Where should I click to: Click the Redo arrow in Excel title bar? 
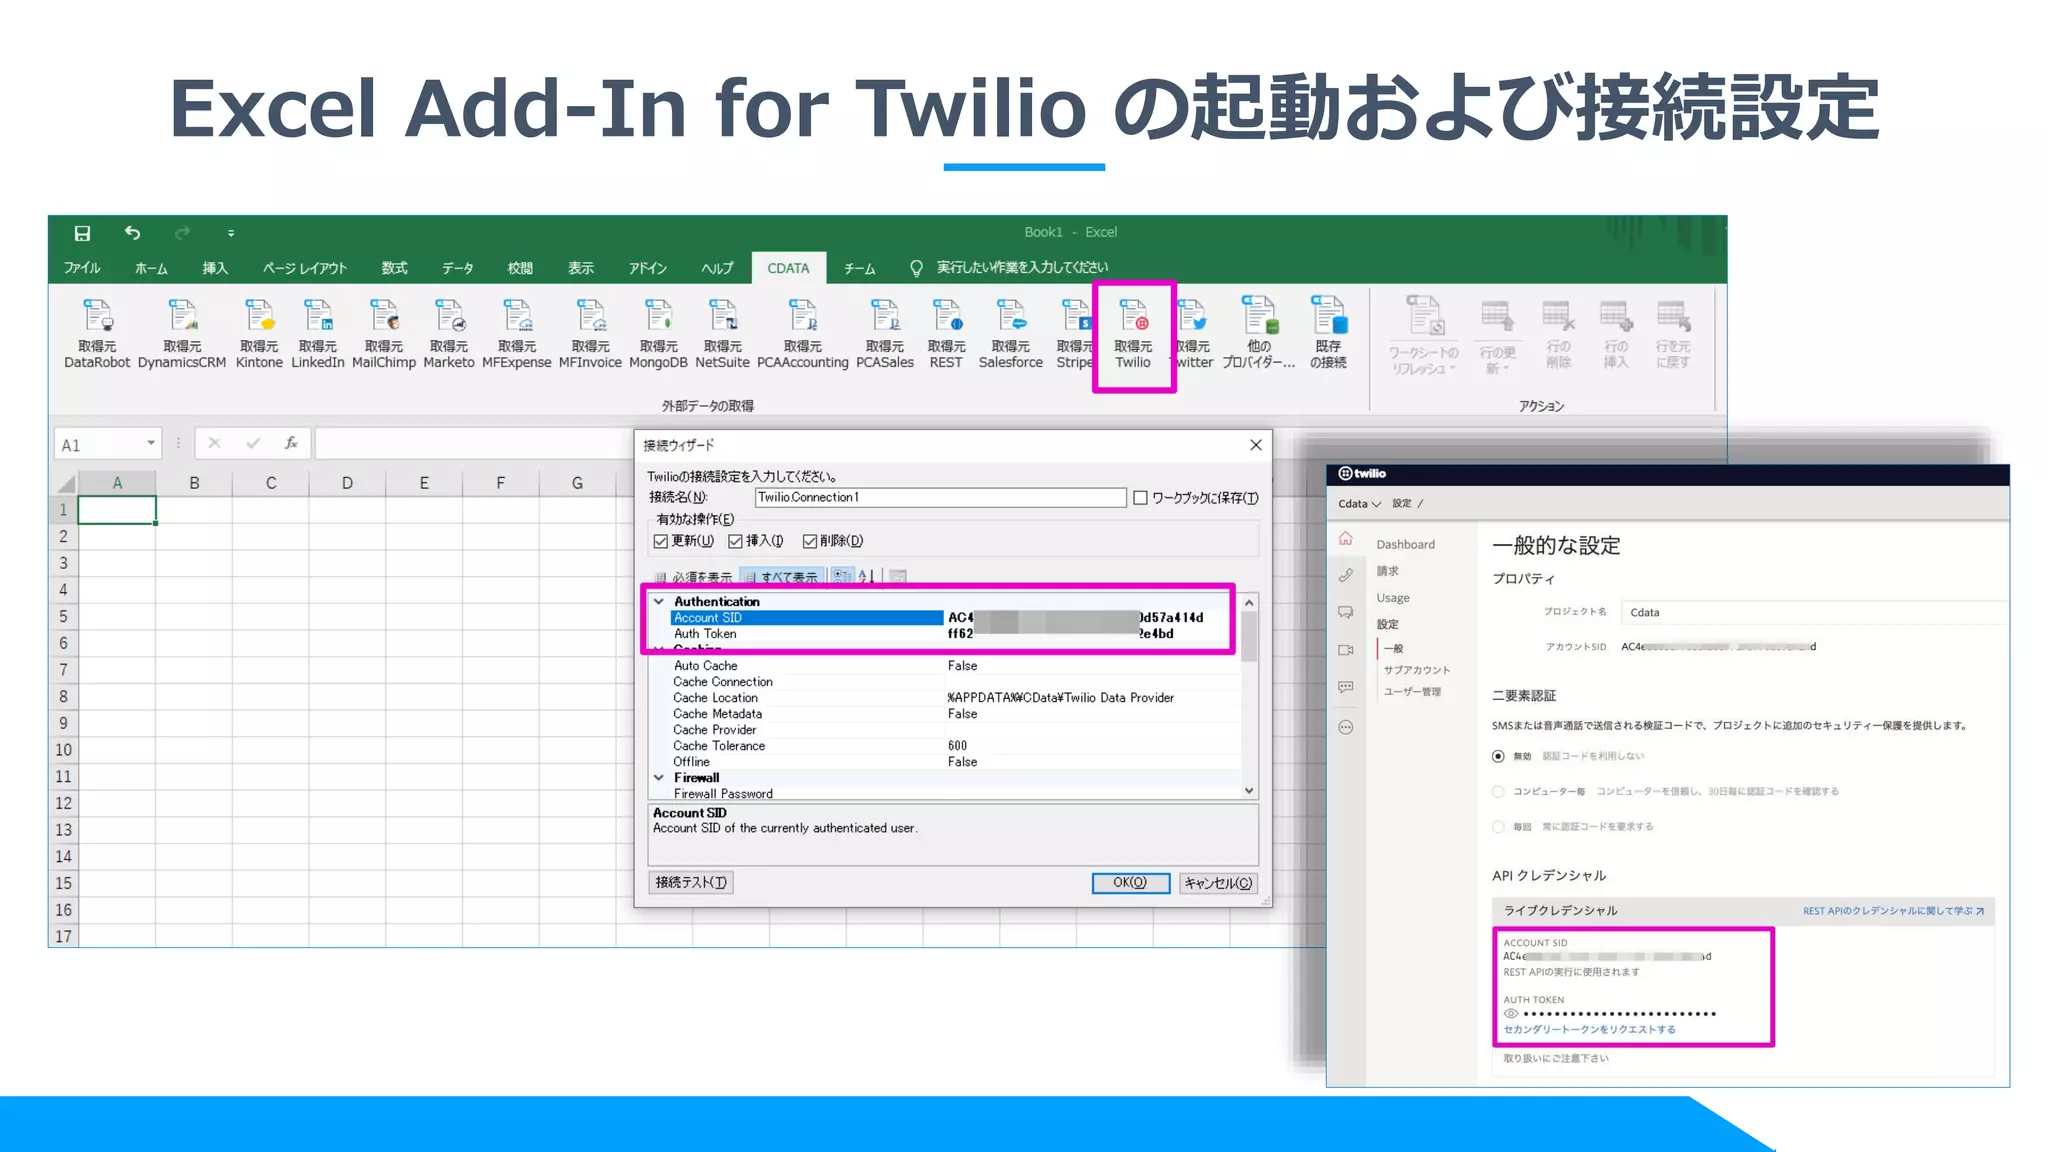coord(182,233)
